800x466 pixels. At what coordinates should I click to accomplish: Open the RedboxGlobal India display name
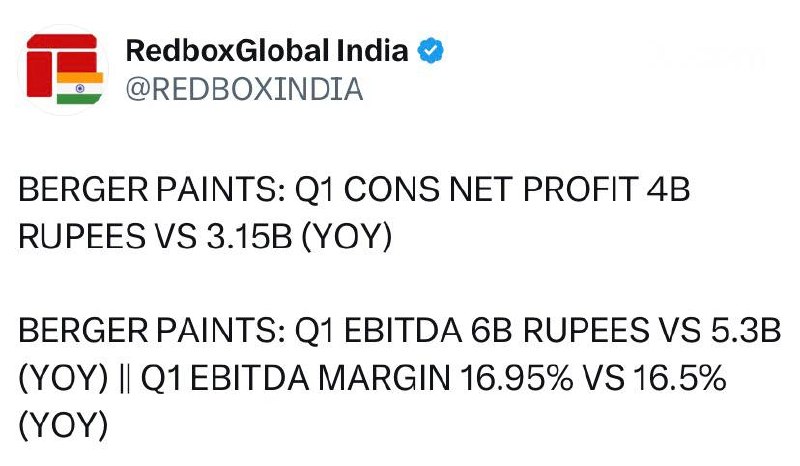(267, 51)
